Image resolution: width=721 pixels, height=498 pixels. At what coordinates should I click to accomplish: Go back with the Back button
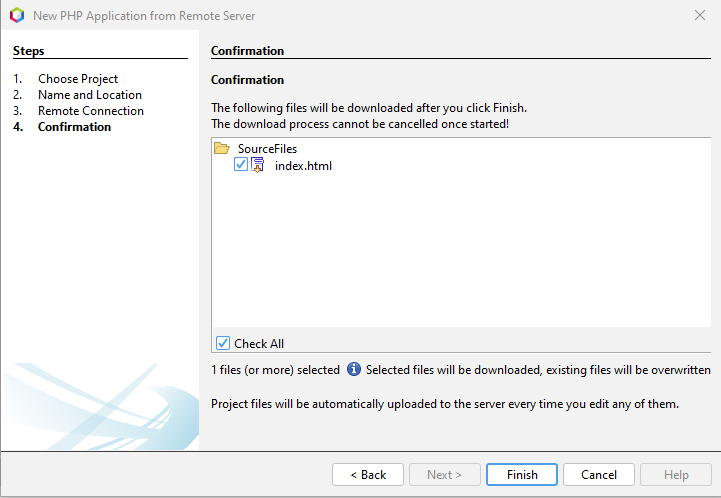point(367,475)
